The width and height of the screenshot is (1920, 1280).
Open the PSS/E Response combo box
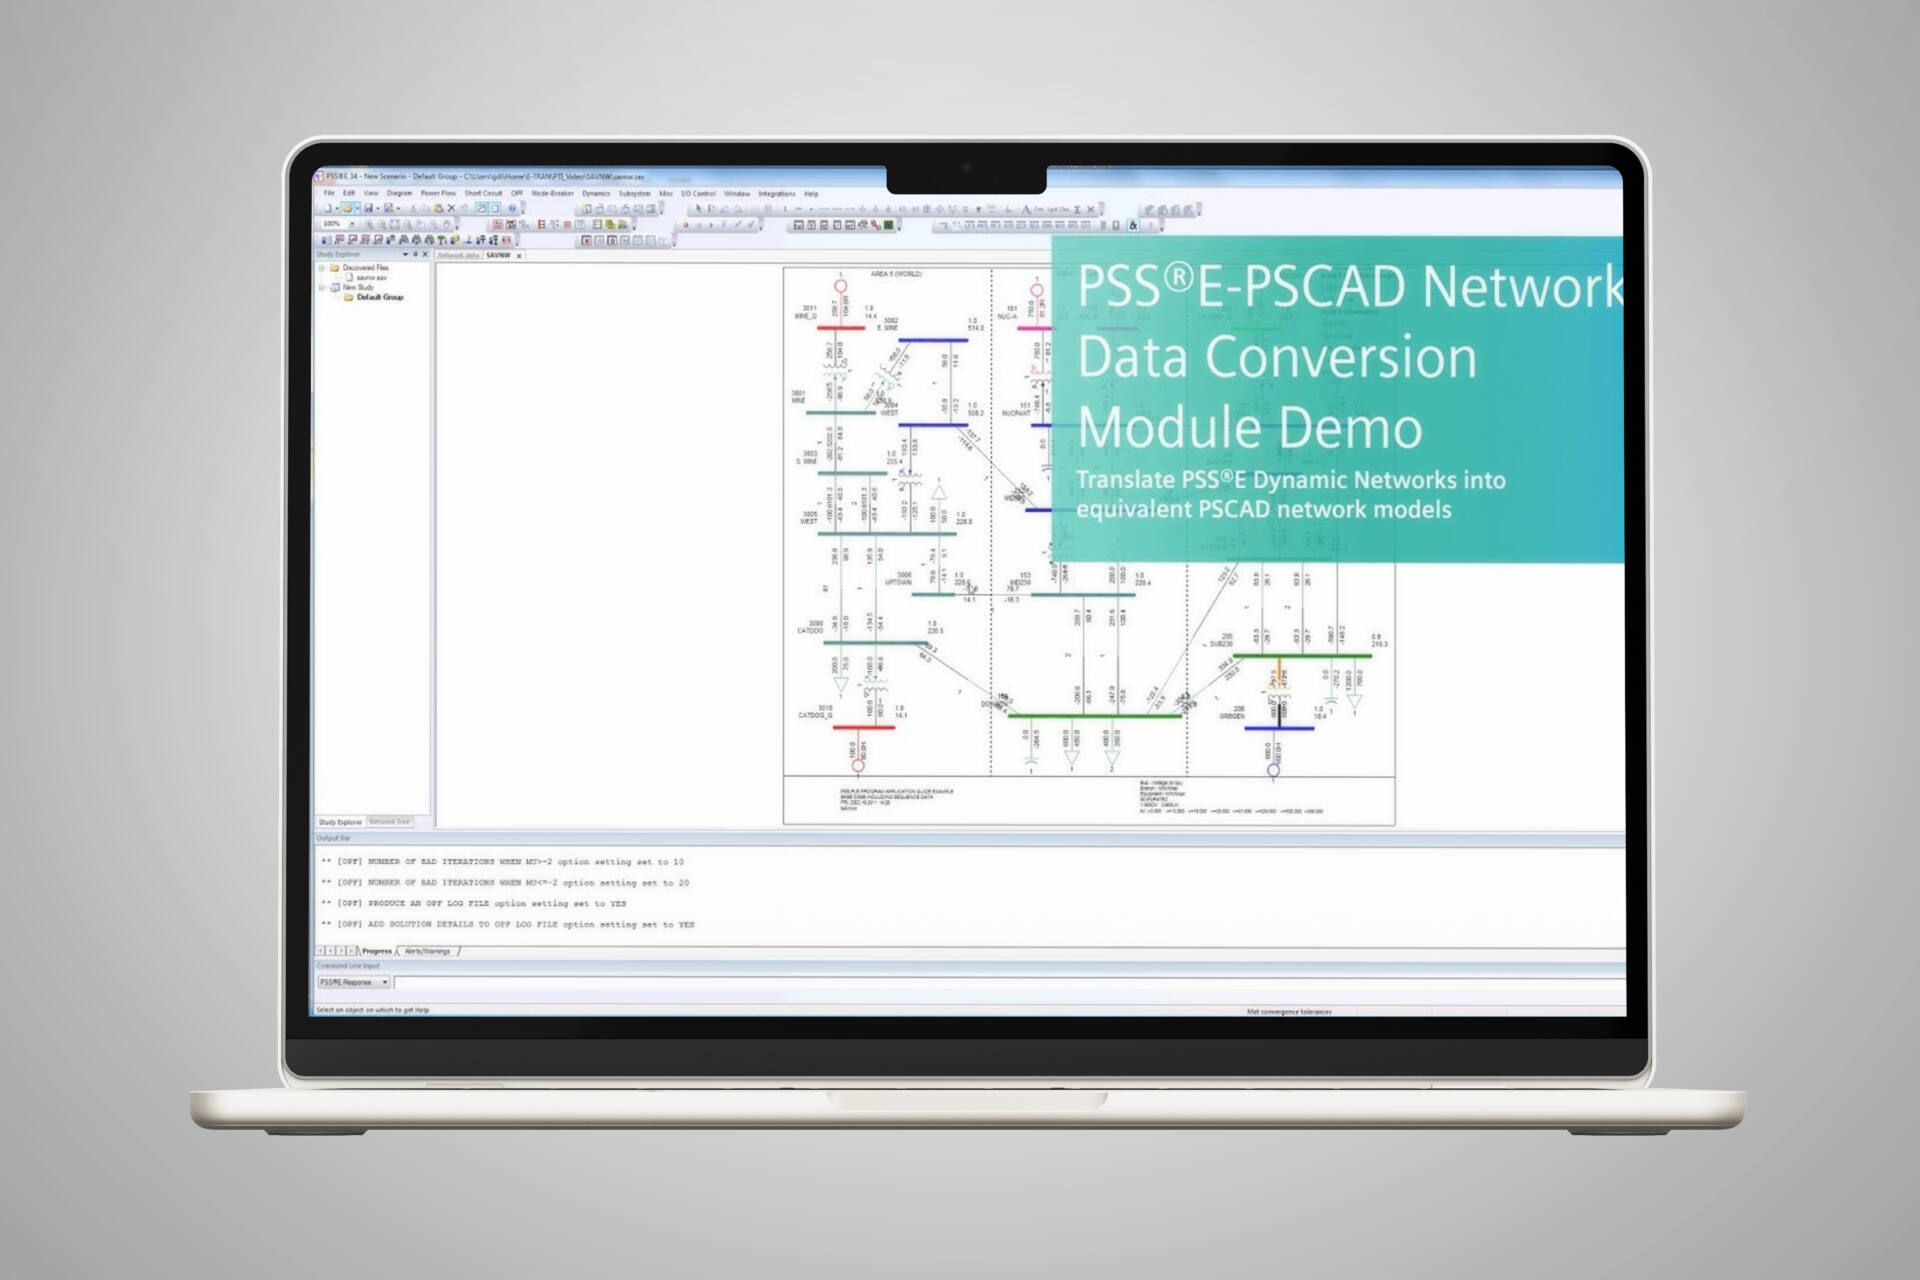pyautogui.click(x=354, y=982)
